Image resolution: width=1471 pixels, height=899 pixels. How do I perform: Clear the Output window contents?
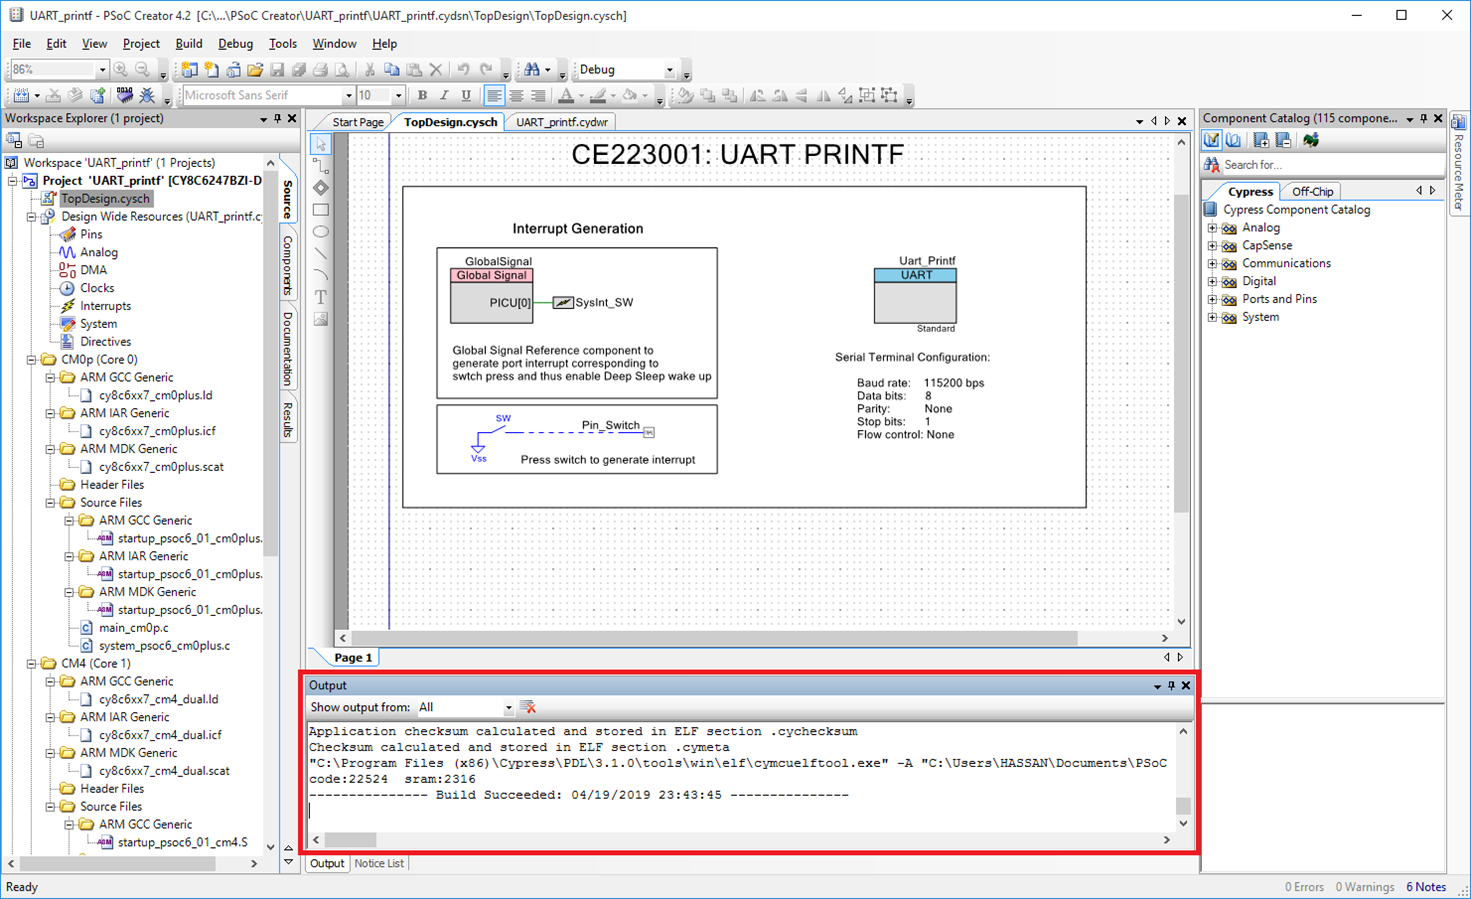click(529, 707)
